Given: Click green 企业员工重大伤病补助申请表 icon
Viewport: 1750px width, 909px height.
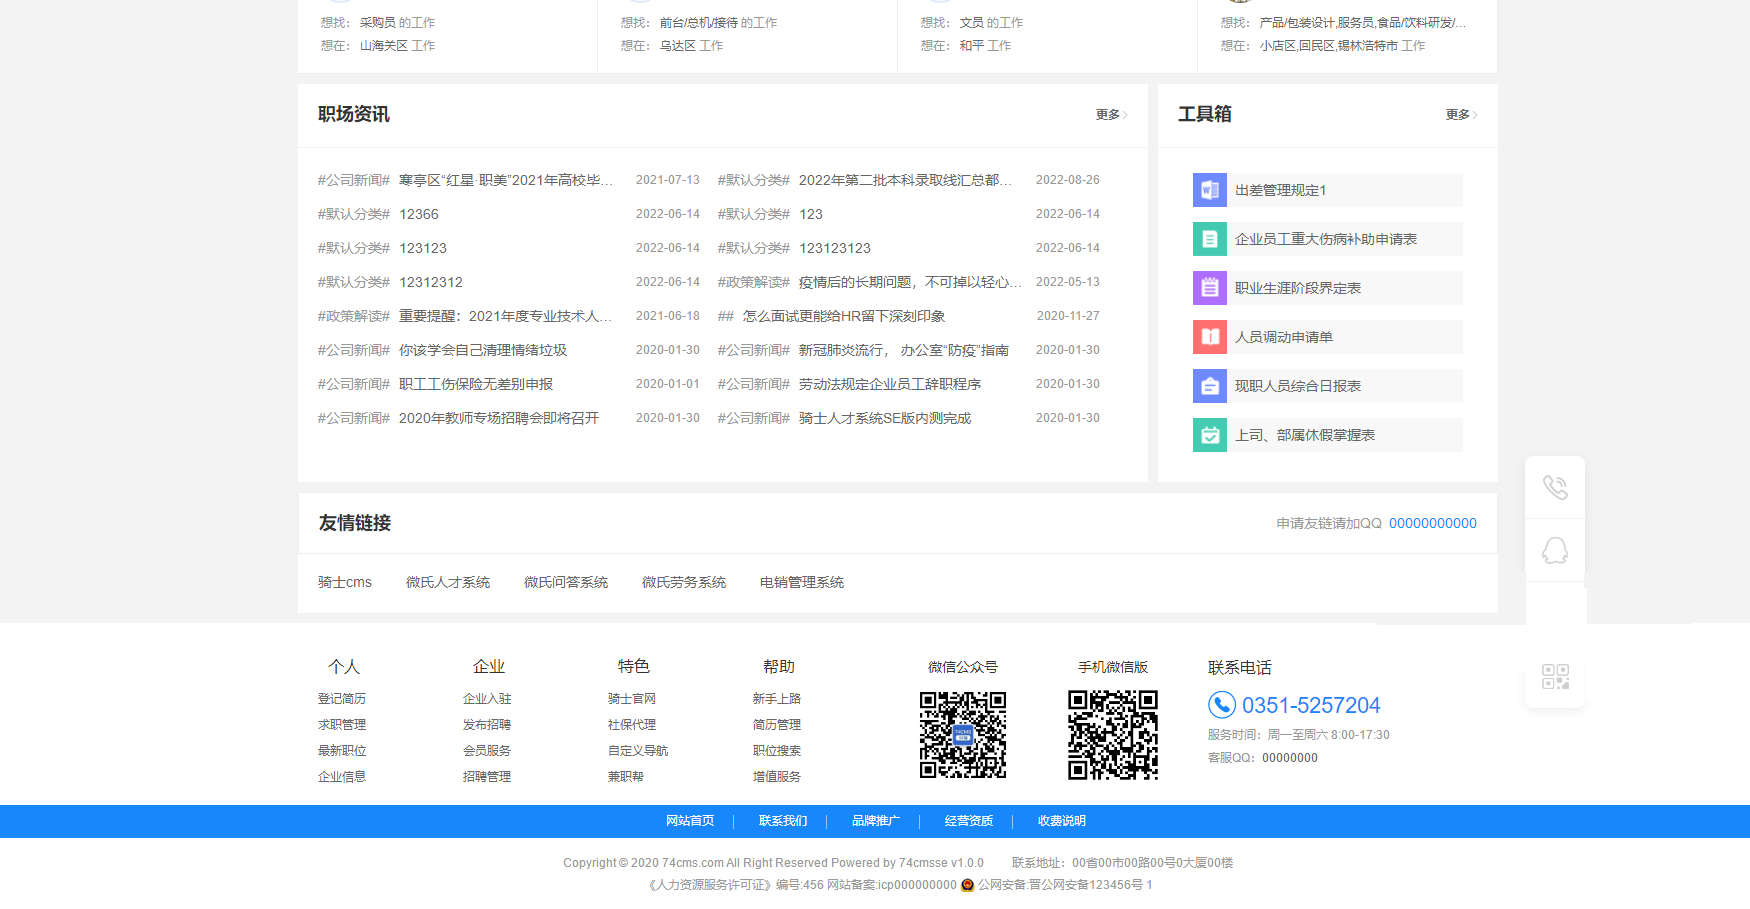Looking at the screenshot, I should coord(1210,239).
